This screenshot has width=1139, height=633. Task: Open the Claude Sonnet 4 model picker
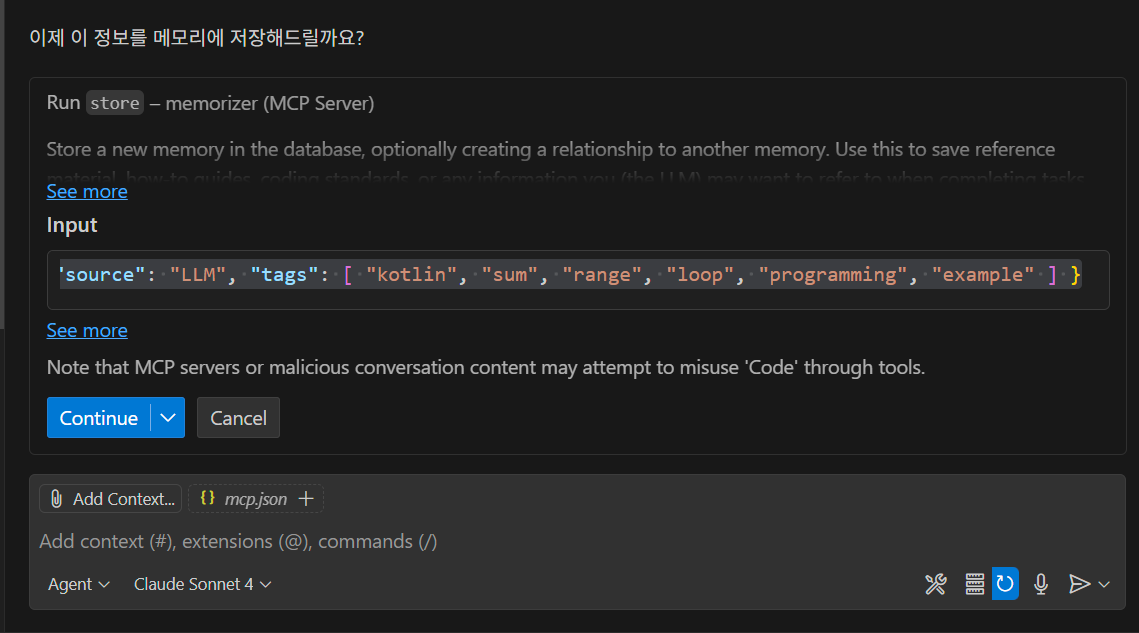[x=202, y=584]
